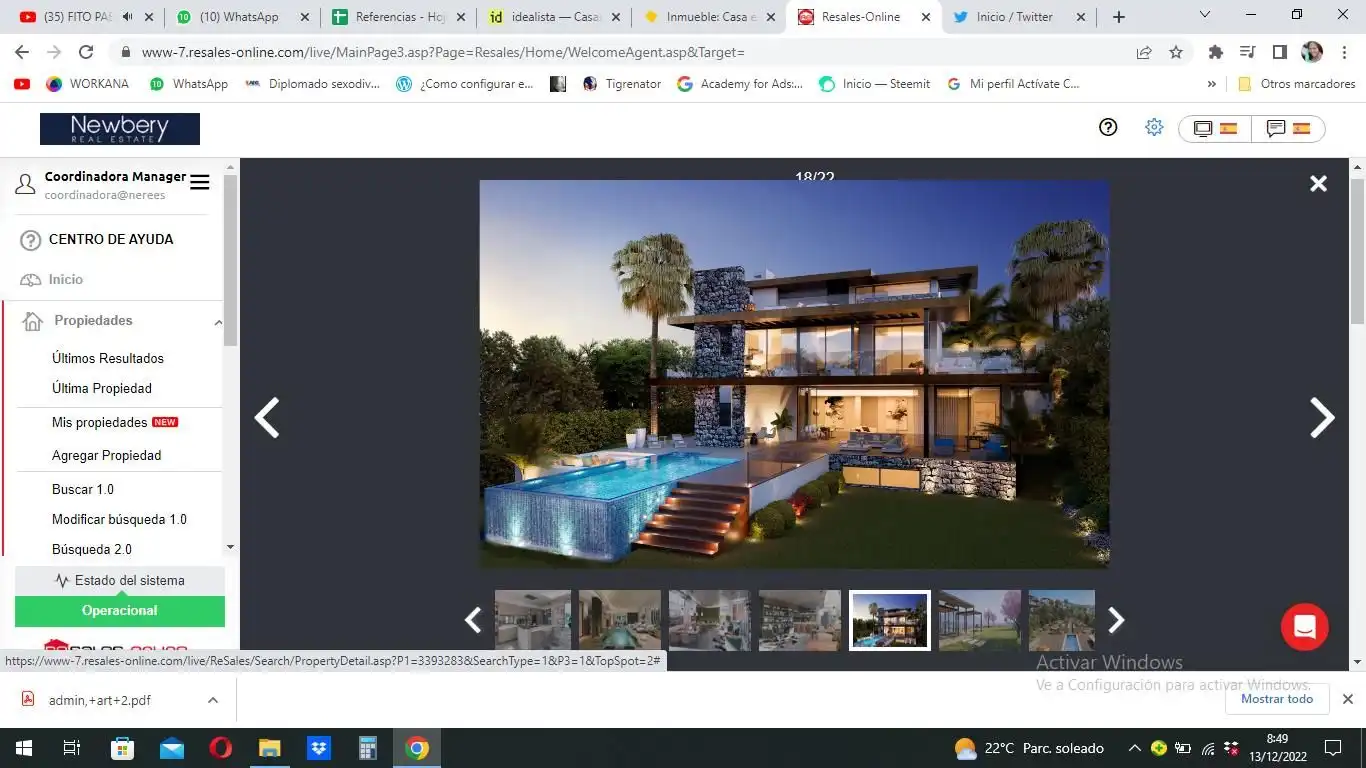Image resolution: width=1366 pixels, height=768 pixels.
Task: Open Chrome three-dot menu
Action: point(1343,52)
